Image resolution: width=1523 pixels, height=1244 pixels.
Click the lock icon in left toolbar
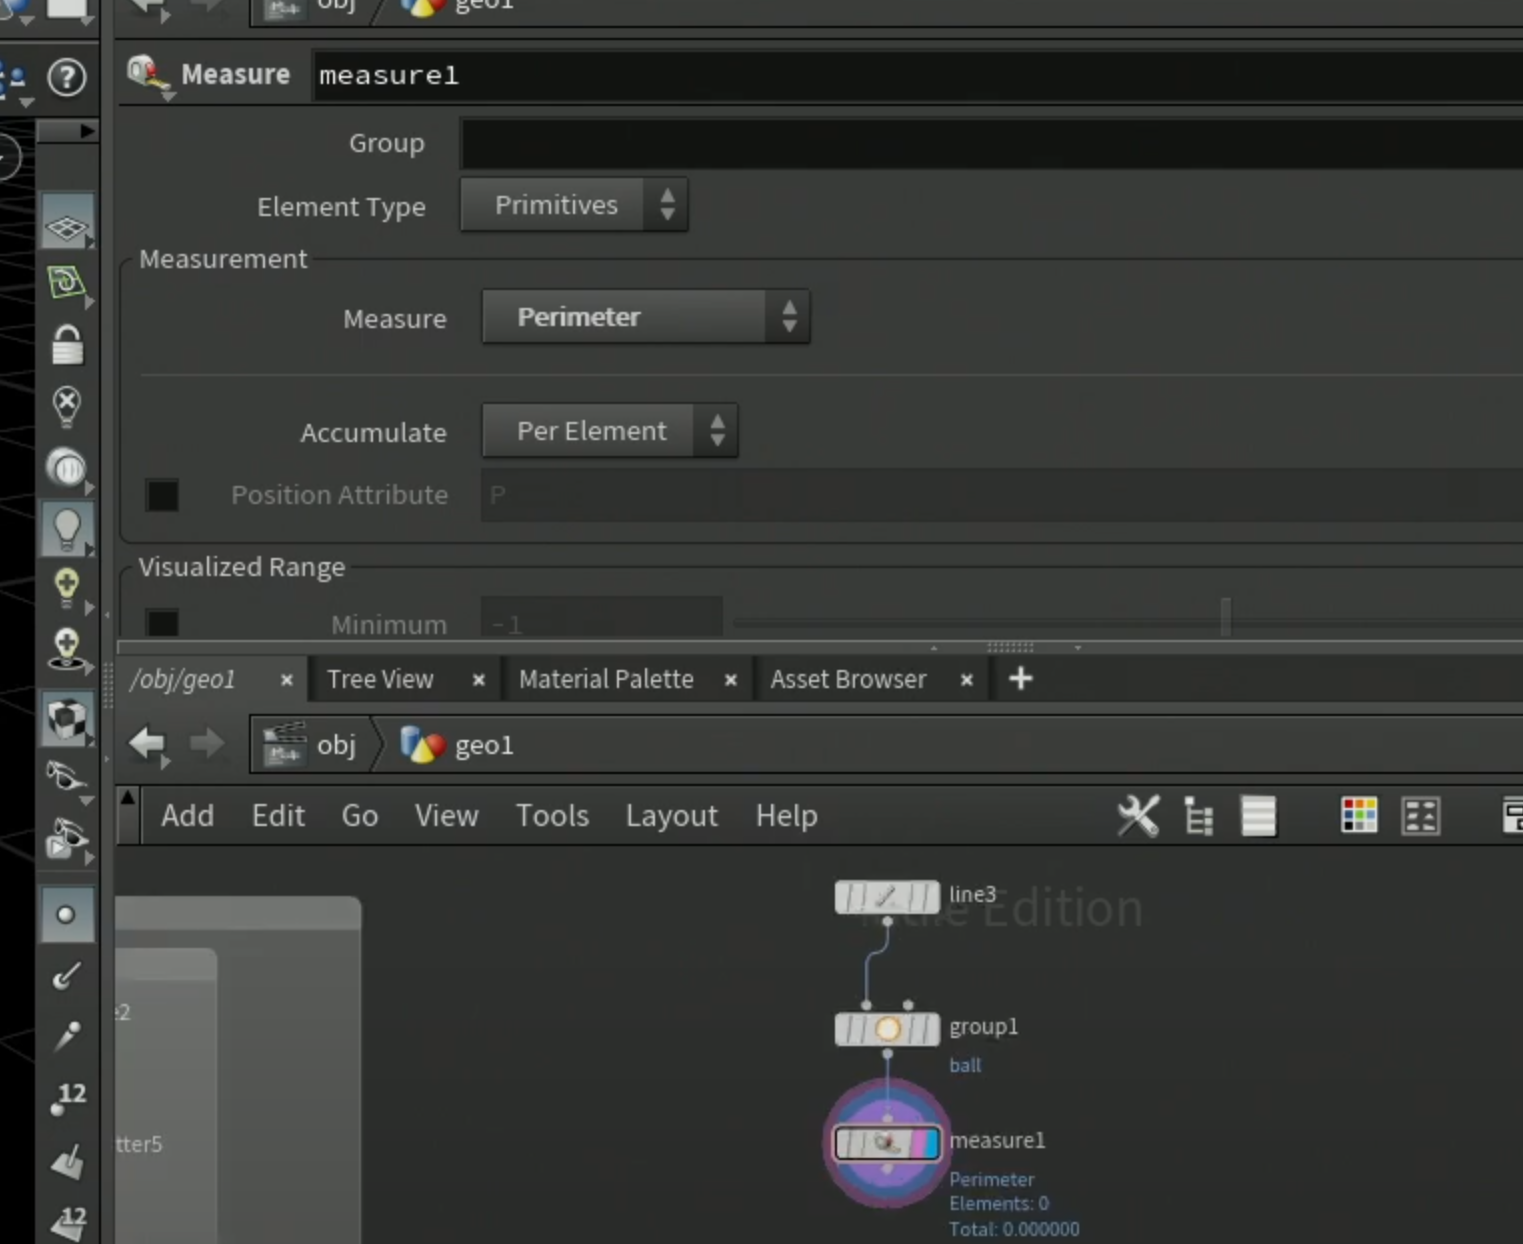pos(67,345)
